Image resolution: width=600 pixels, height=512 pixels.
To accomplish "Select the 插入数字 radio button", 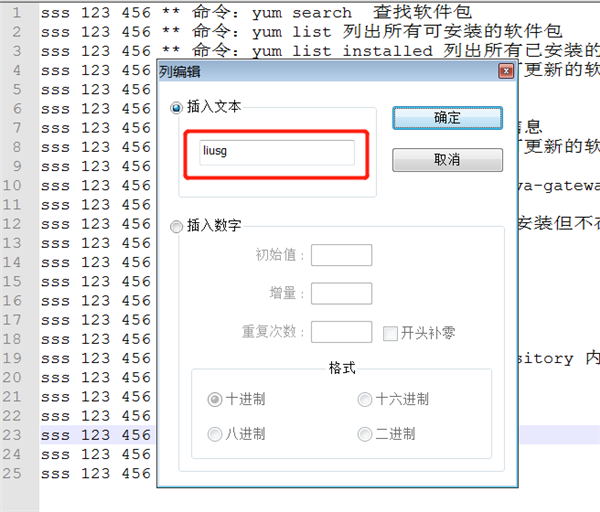I will (176, 227).
